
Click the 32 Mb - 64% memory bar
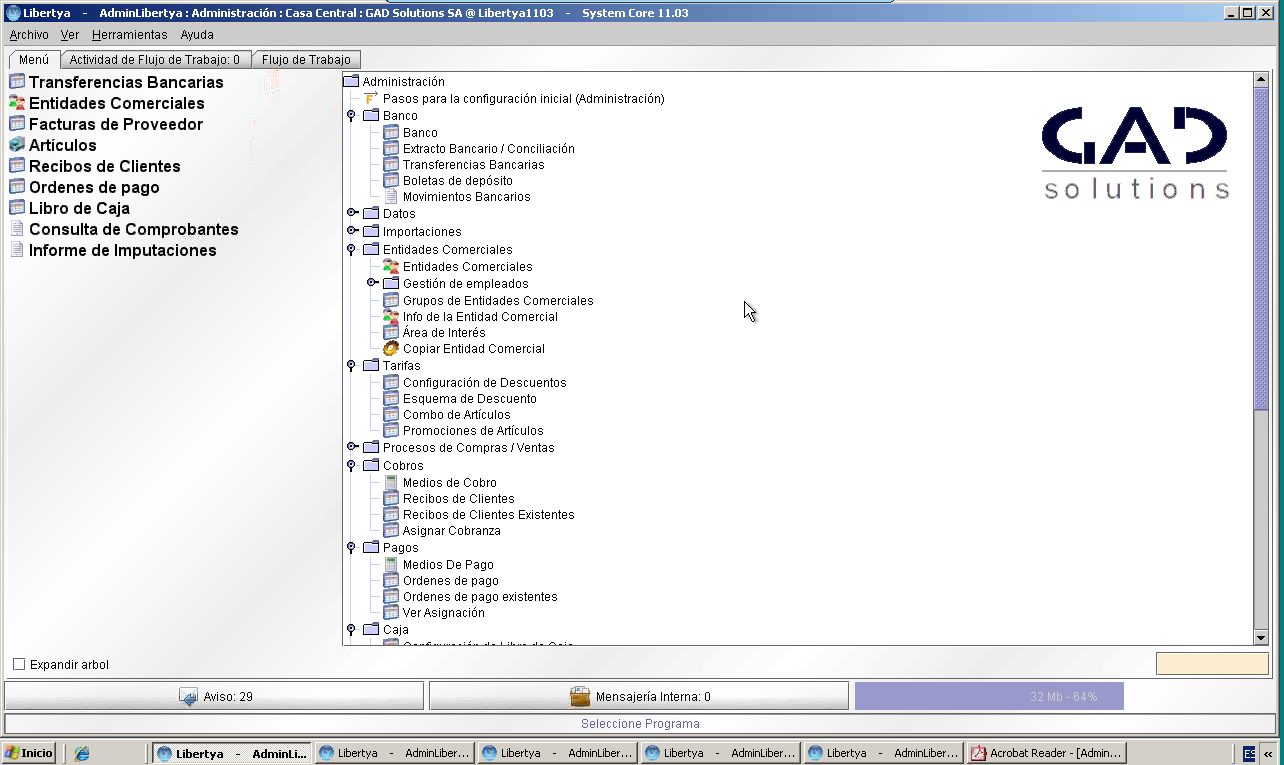(989, 696)
